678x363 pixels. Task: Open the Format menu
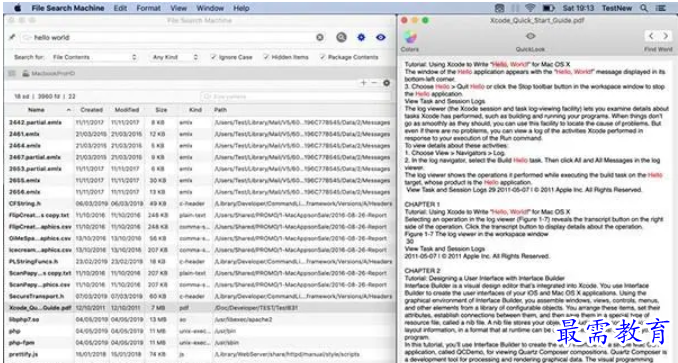coord(148,8)
